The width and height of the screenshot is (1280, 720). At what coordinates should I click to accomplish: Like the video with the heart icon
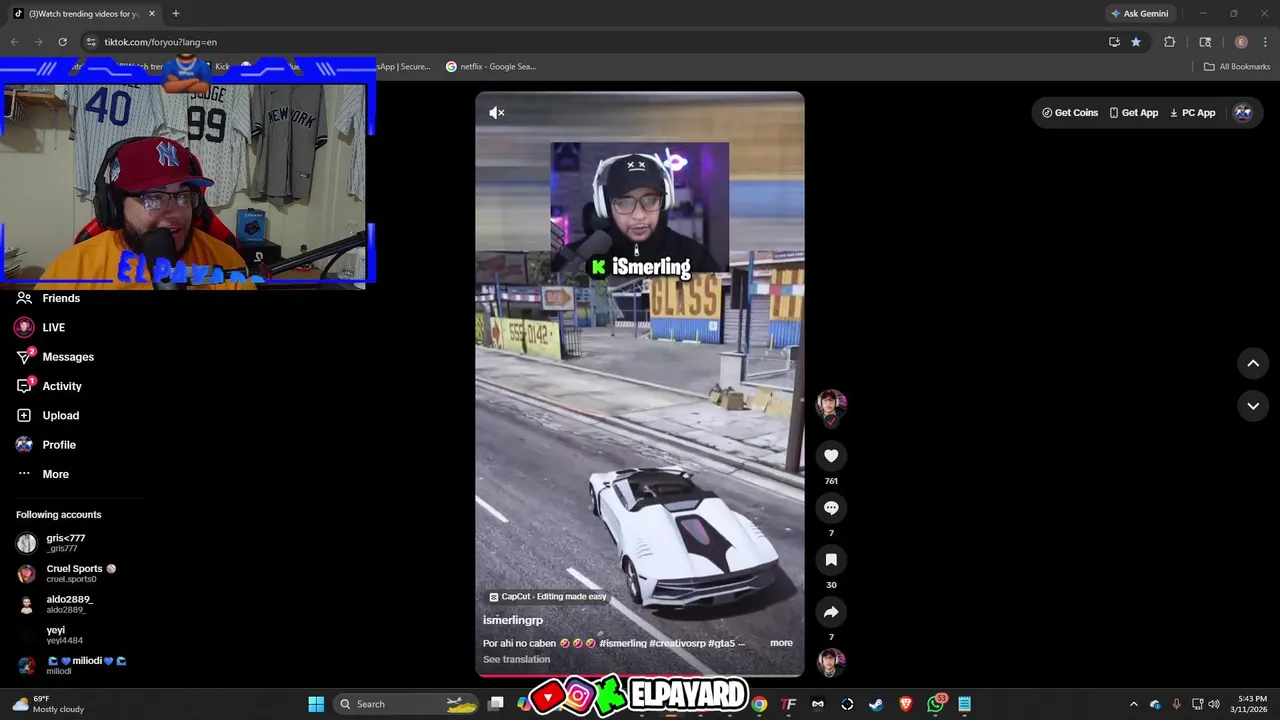coord(831,456)
